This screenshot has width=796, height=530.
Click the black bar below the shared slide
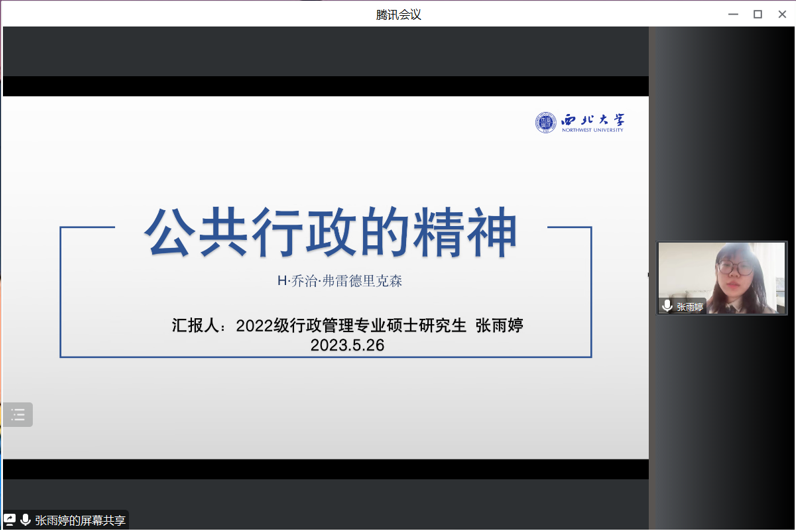[x=325, y=469]
